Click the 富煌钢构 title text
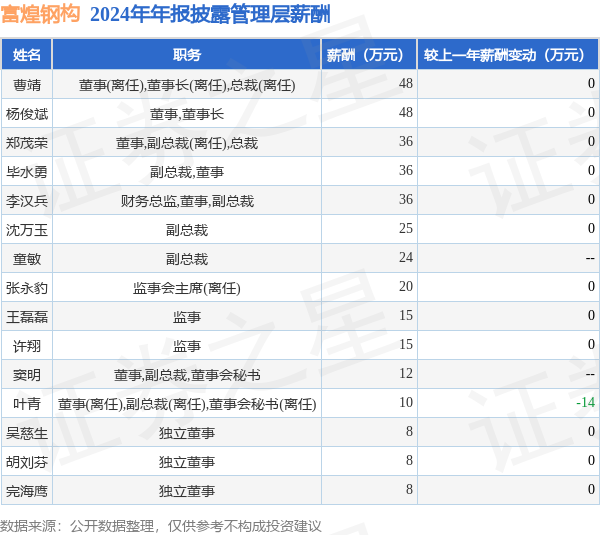The image size is (600, 535). coord(40,15)
